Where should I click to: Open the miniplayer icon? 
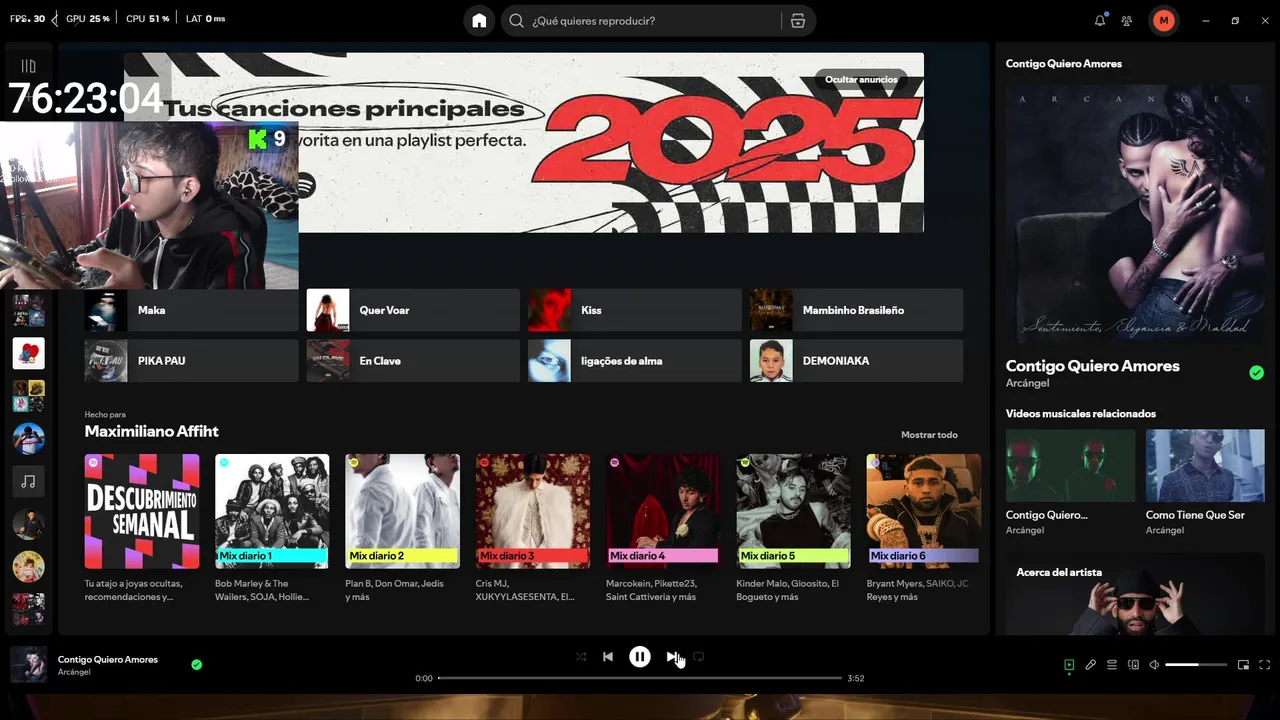click(x=1243, y=665)
